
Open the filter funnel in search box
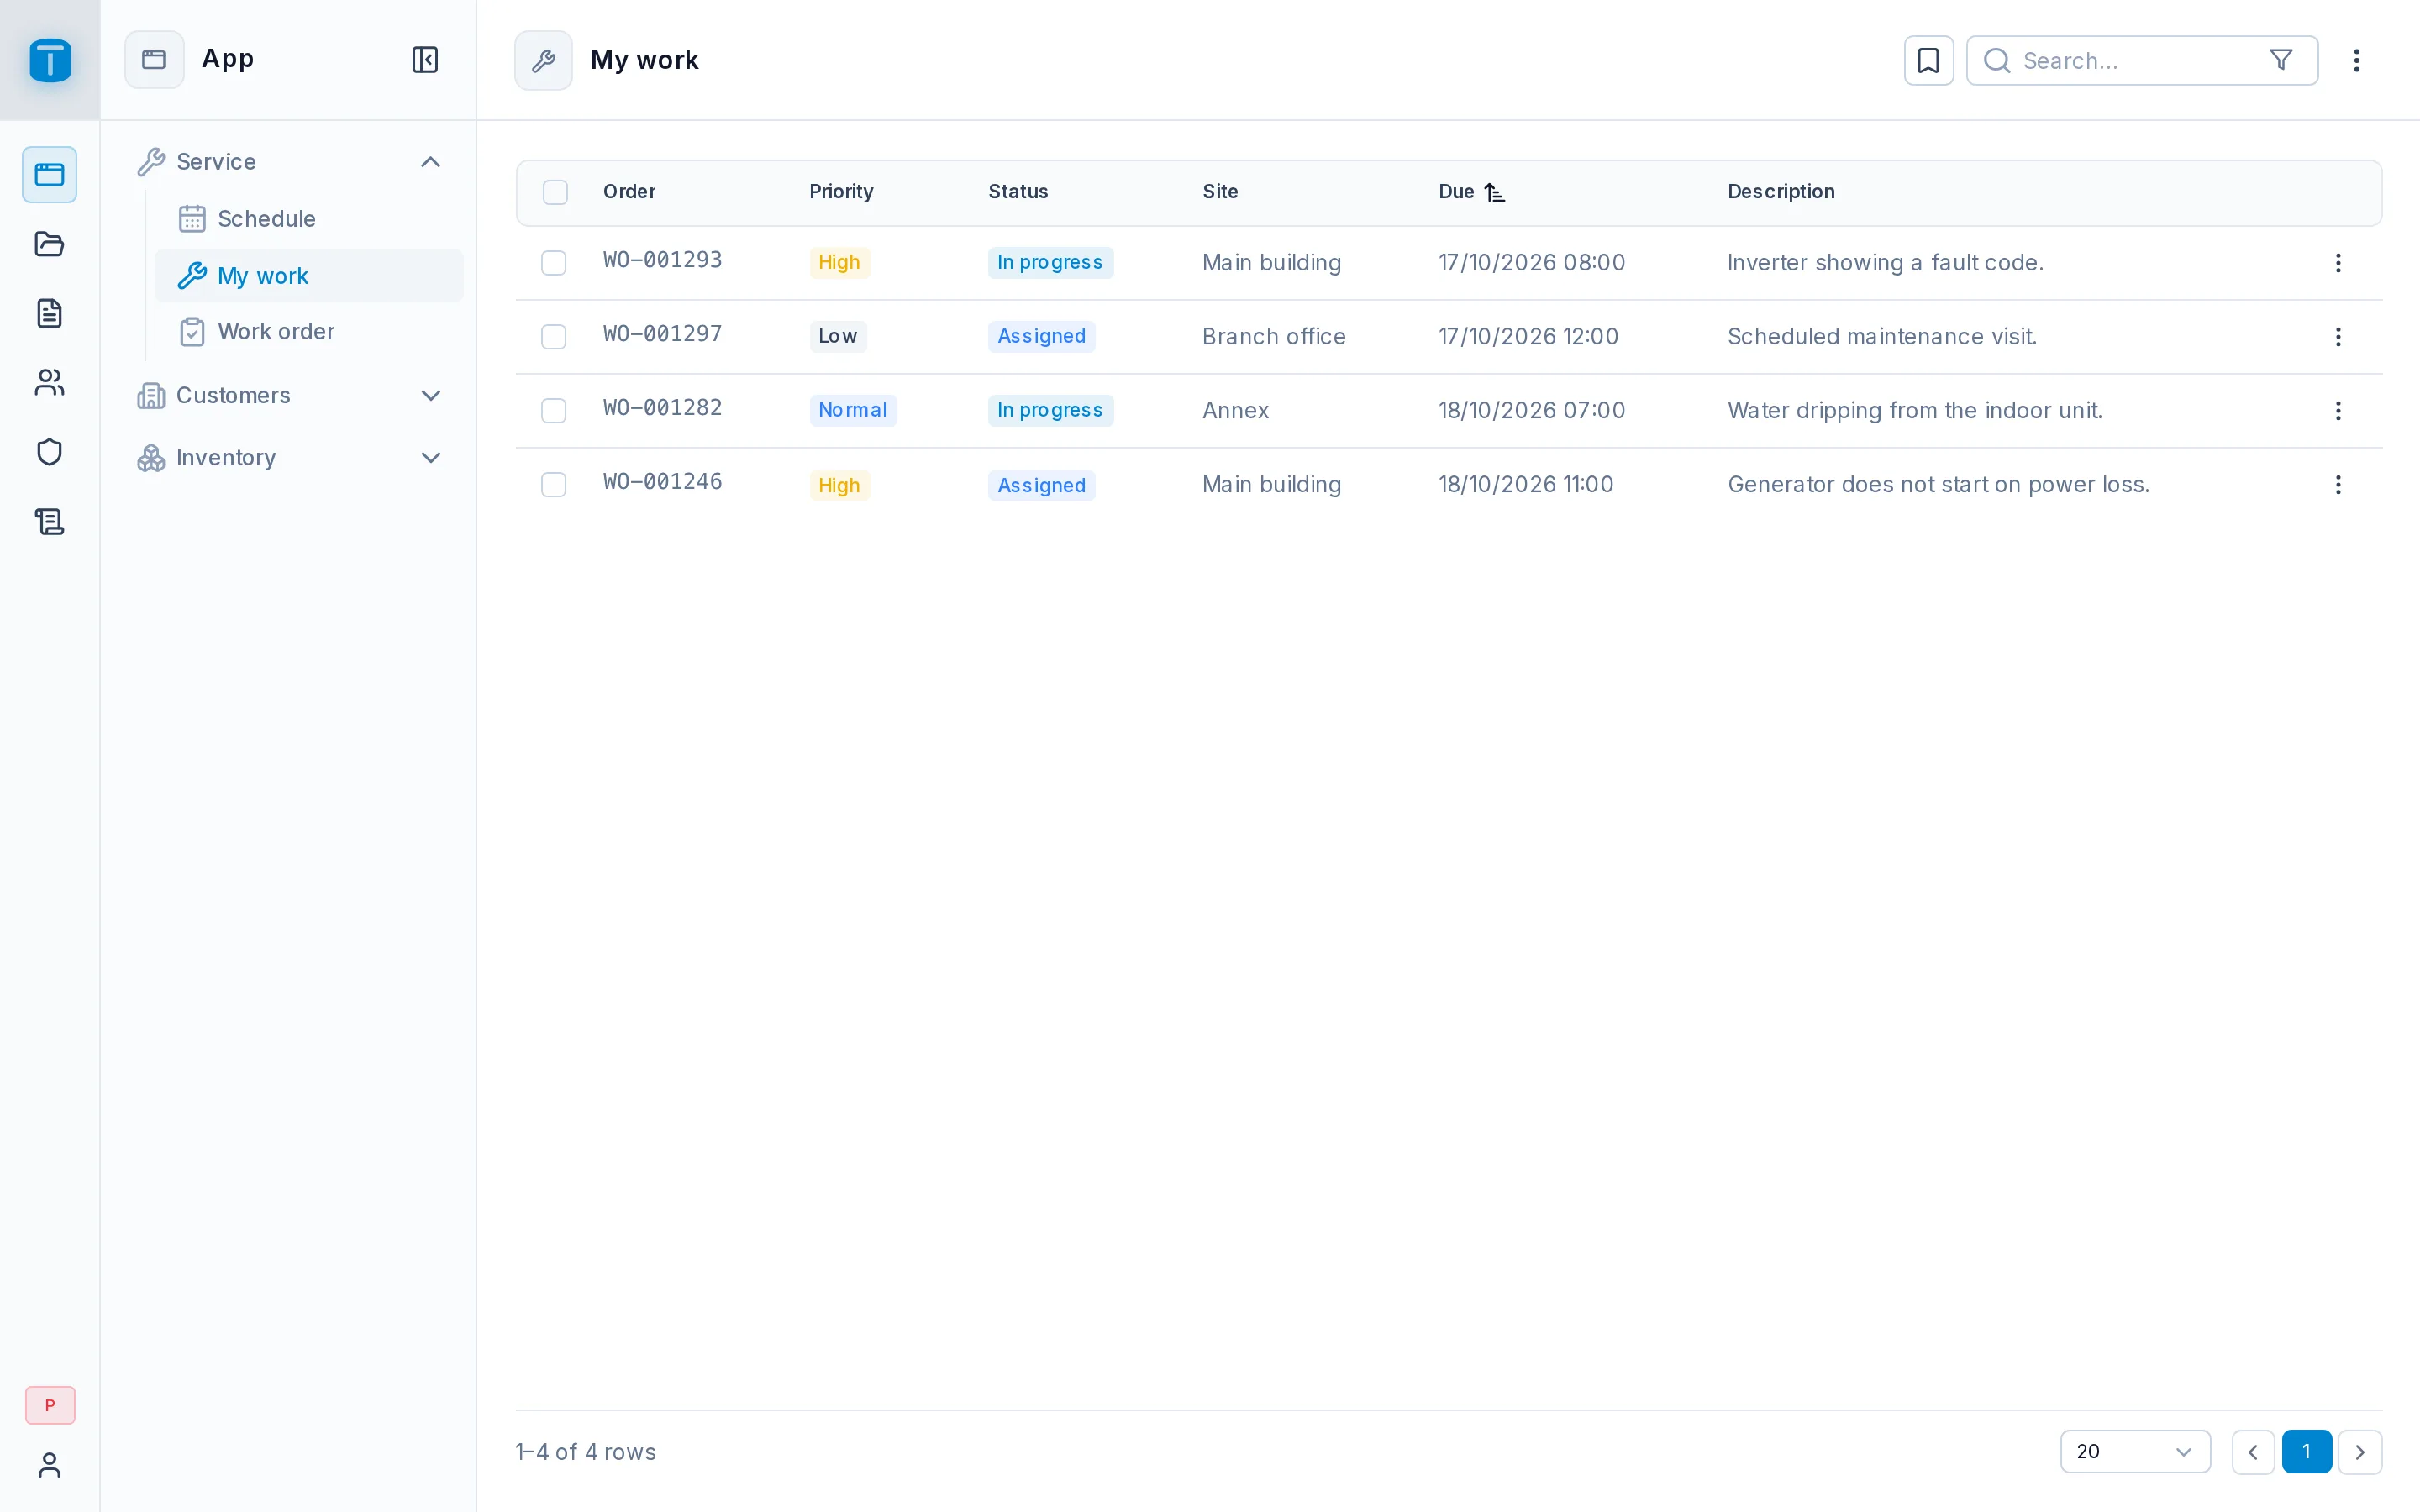(2281, 60)
